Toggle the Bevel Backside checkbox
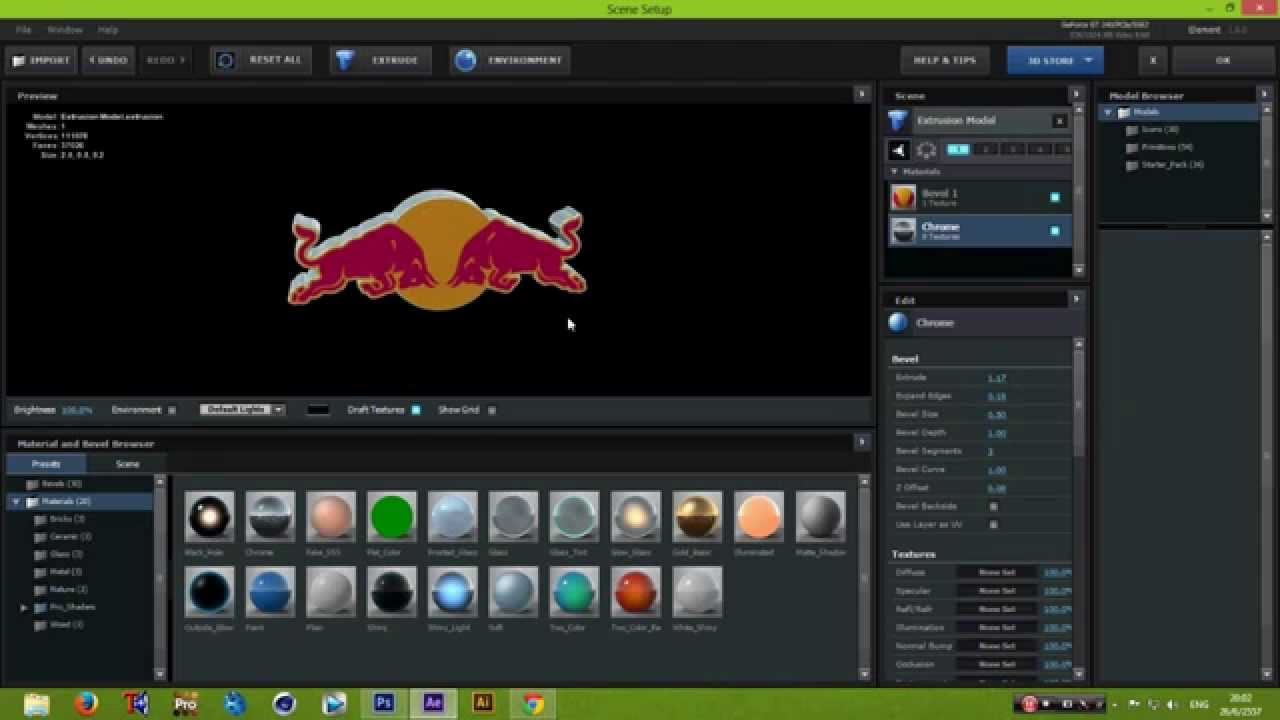This screenshot has width=1280, height=720. click(x=993, y=506)
